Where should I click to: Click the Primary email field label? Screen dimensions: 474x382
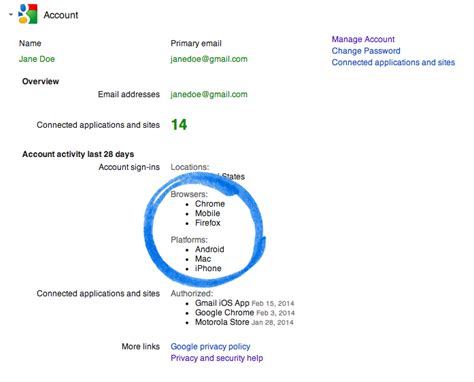click(x=196, y=43)
